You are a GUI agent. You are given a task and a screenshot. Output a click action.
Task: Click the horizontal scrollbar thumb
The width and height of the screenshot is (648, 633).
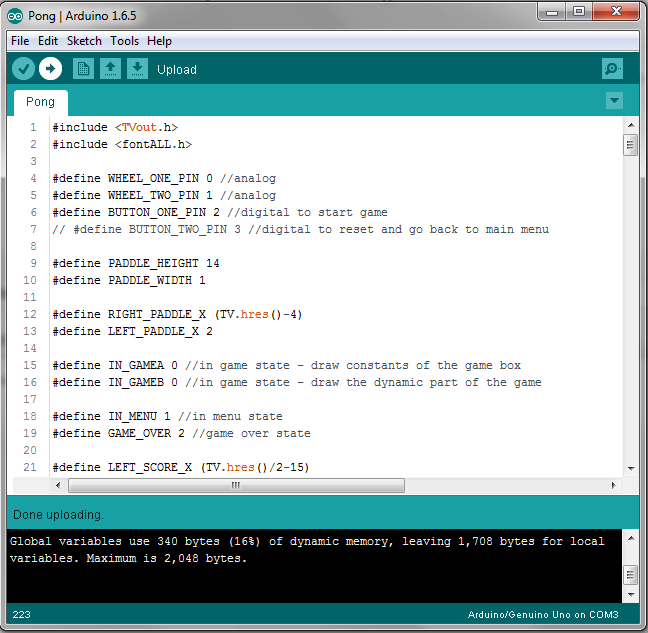pyautogui.click(x=236, y=485)
